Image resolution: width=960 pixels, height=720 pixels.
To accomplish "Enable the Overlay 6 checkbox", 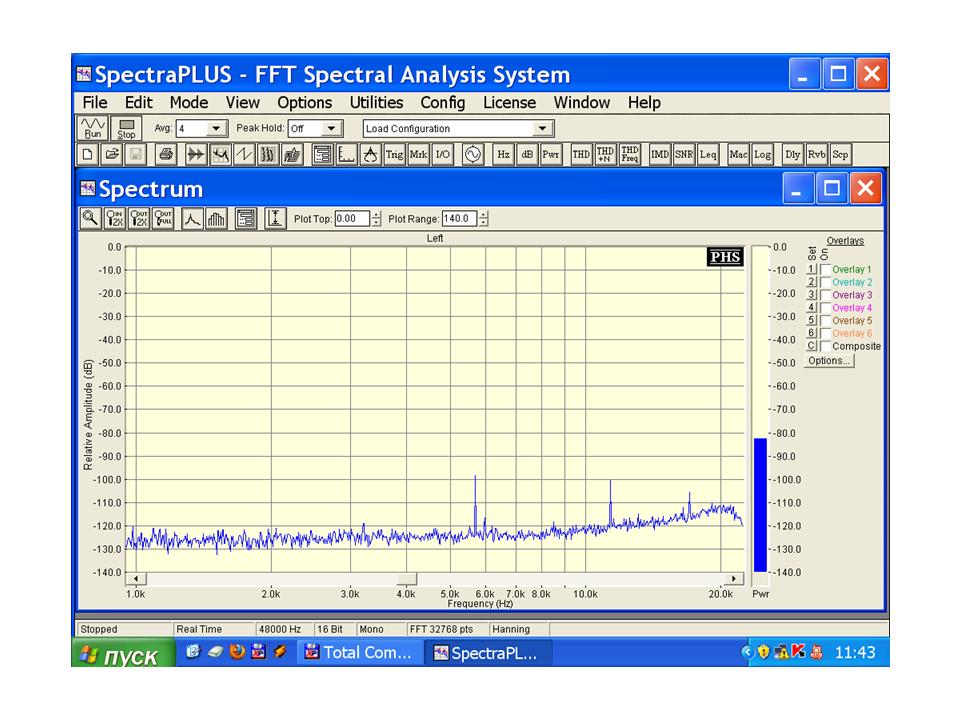I will [825, 334].
